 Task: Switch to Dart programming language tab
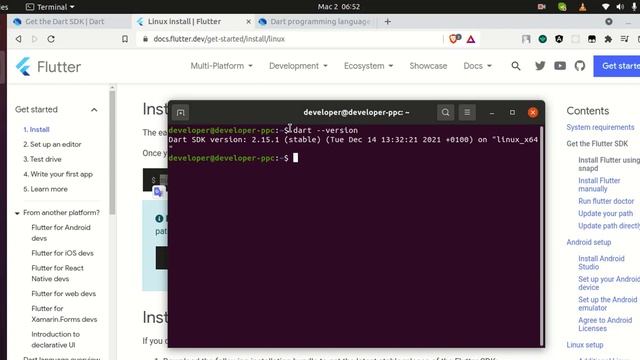pos(316,22)
